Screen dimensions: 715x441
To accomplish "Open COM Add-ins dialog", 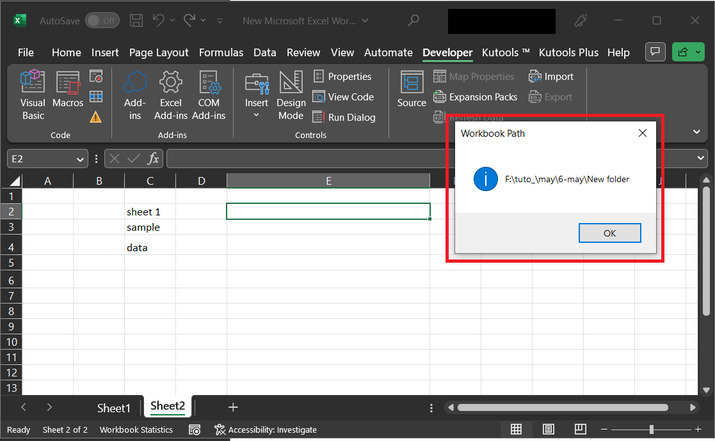I will (x=209, y=95).
